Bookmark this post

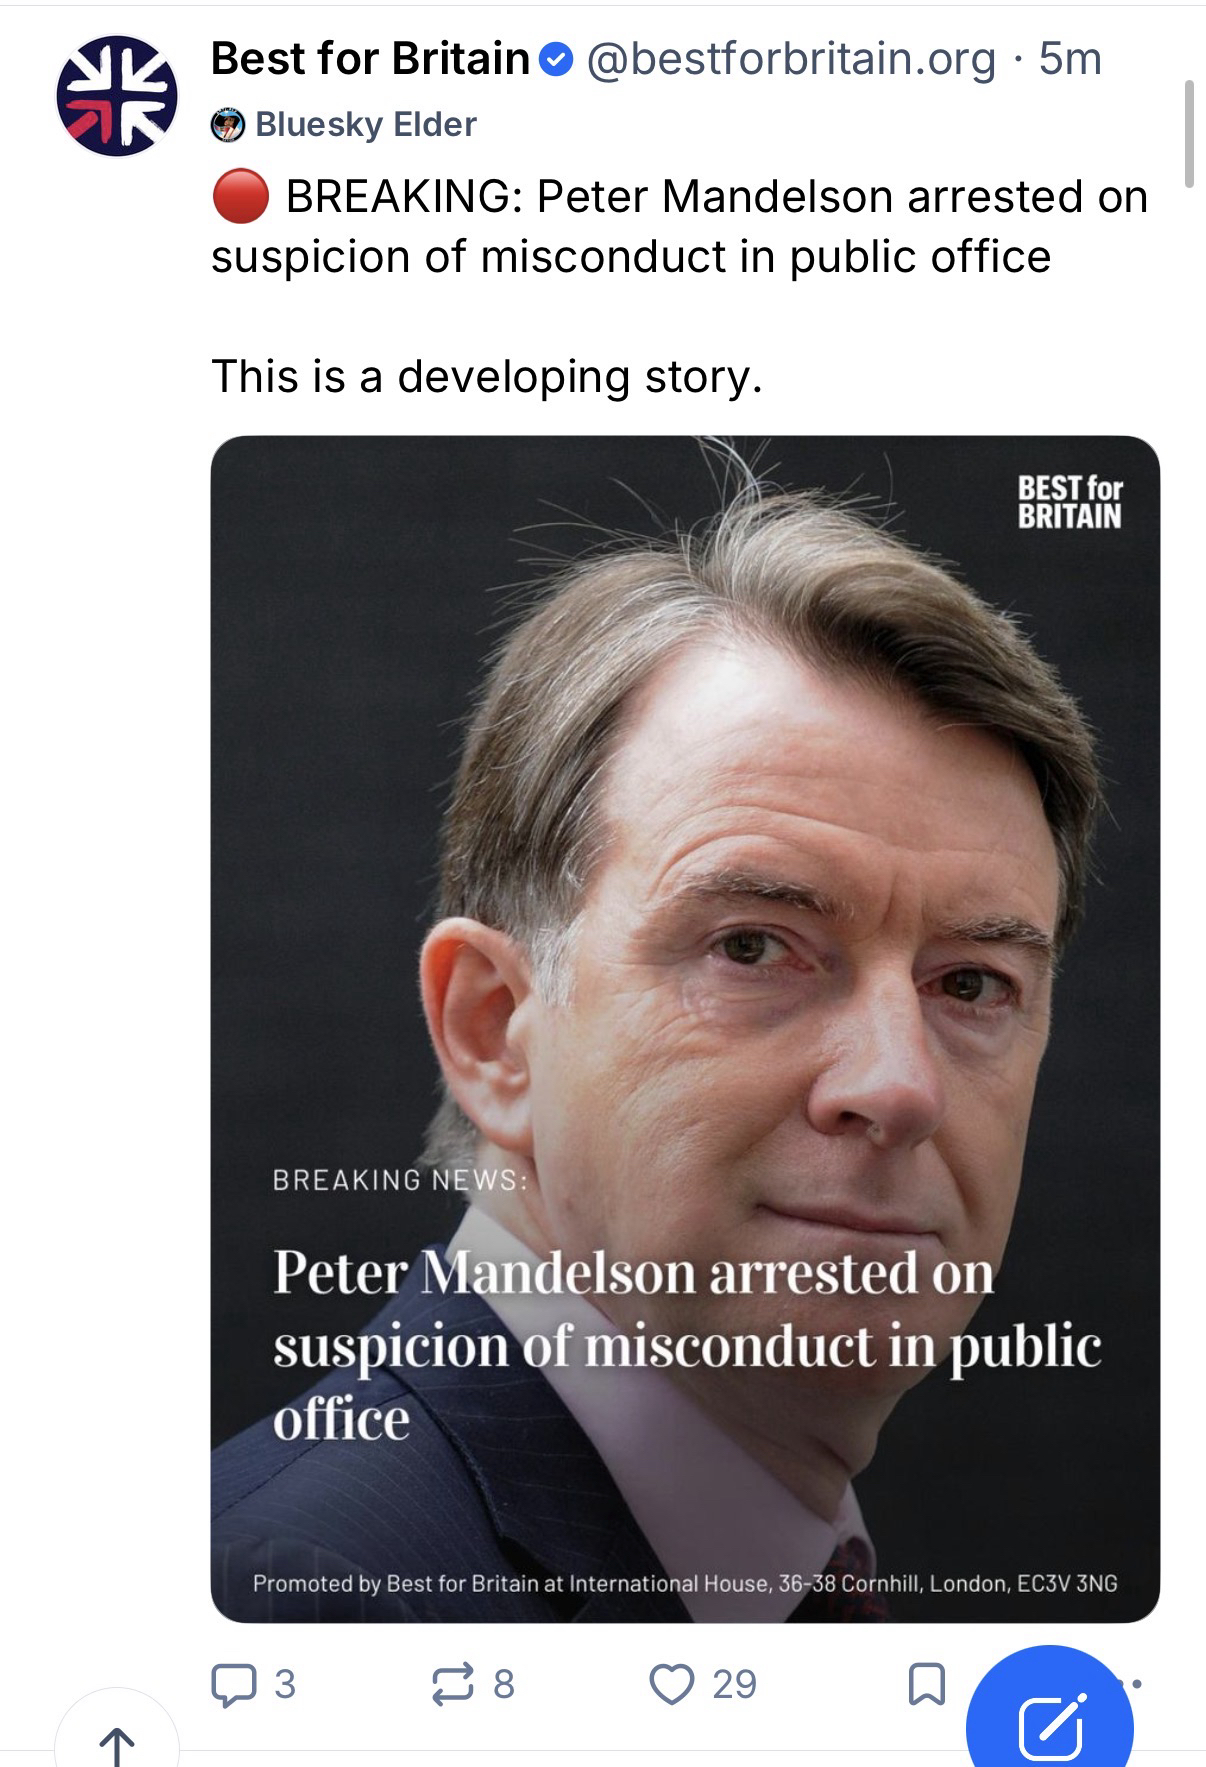click(925, 1684)
